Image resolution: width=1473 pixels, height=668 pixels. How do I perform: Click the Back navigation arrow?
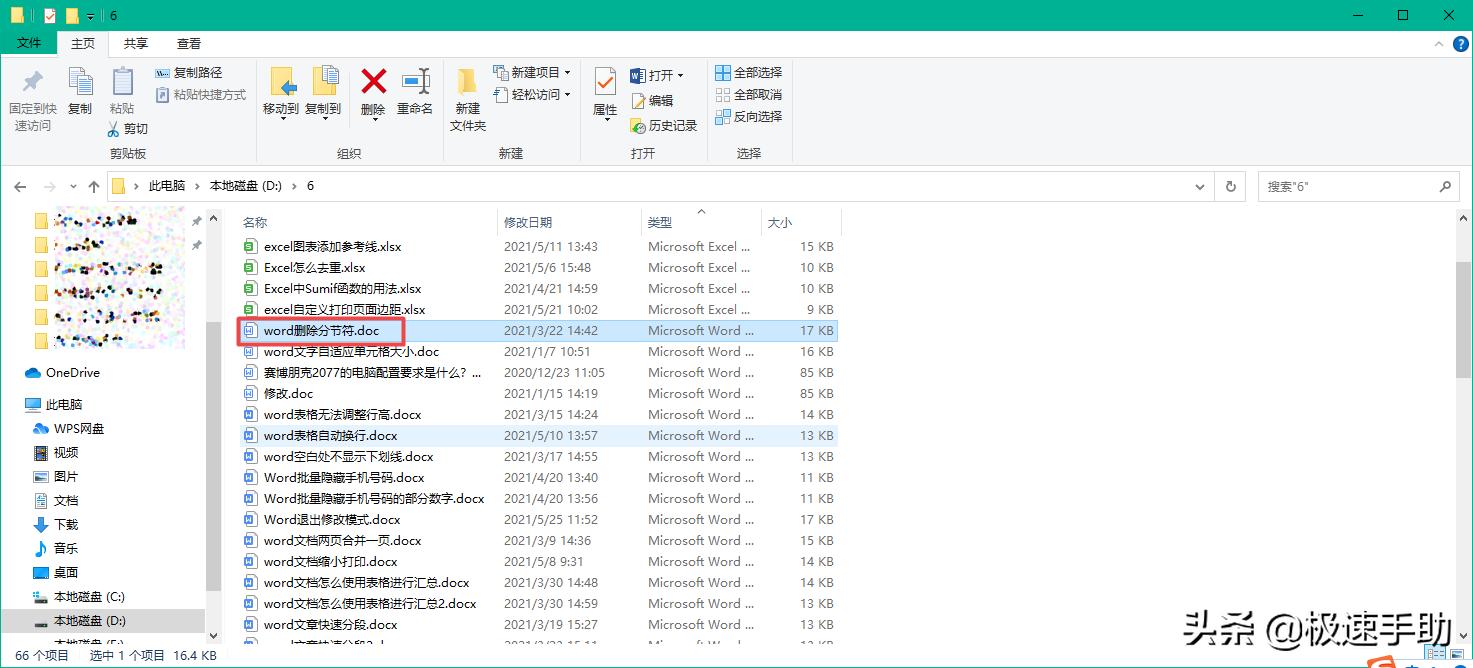pos(20,186)
